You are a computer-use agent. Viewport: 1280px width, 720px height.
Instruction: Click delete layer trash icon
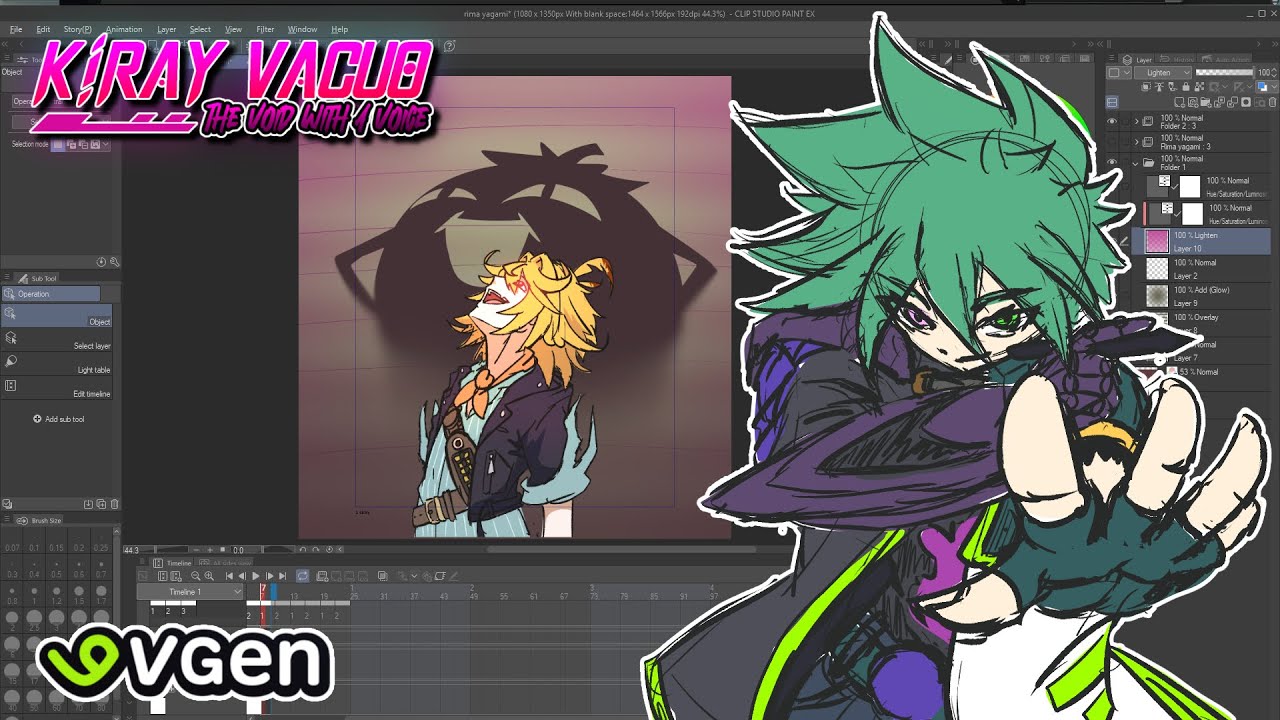coord(1272,102)
